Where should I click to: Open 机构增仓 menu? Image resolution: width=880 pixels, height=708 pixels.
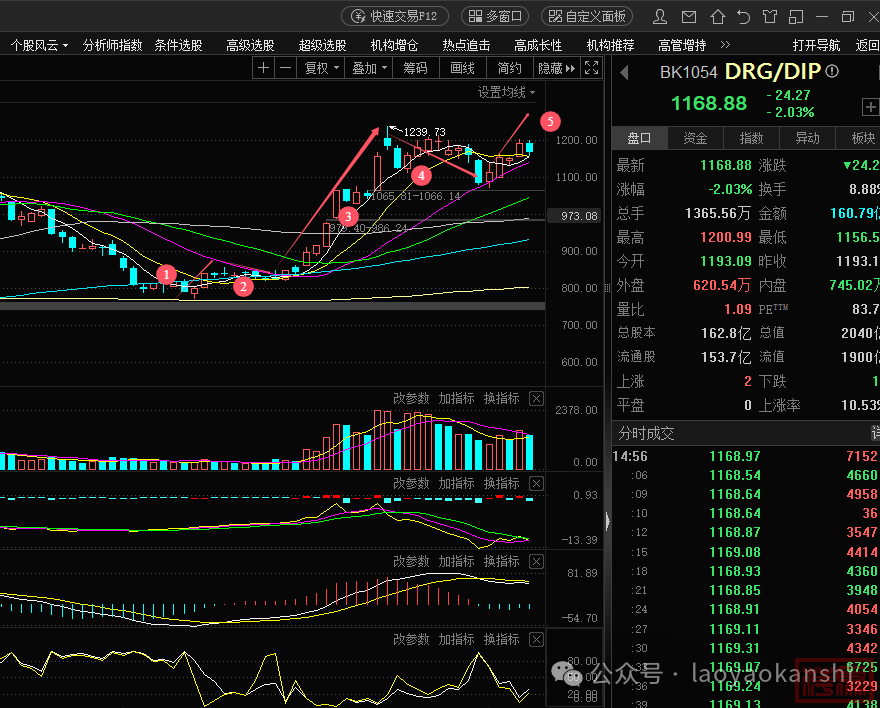point(394,45)
